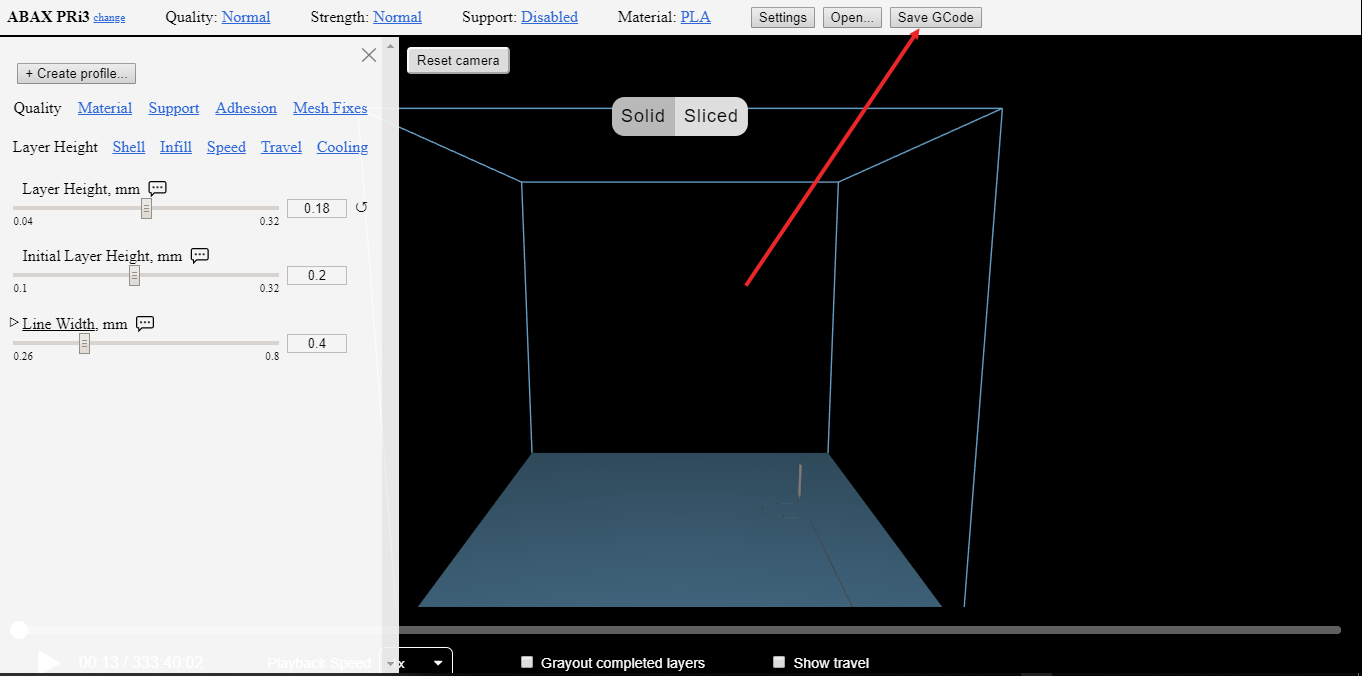The image size is (1362, 676).
Task: Change the Quality Normal link
Action: pos(246,17)
